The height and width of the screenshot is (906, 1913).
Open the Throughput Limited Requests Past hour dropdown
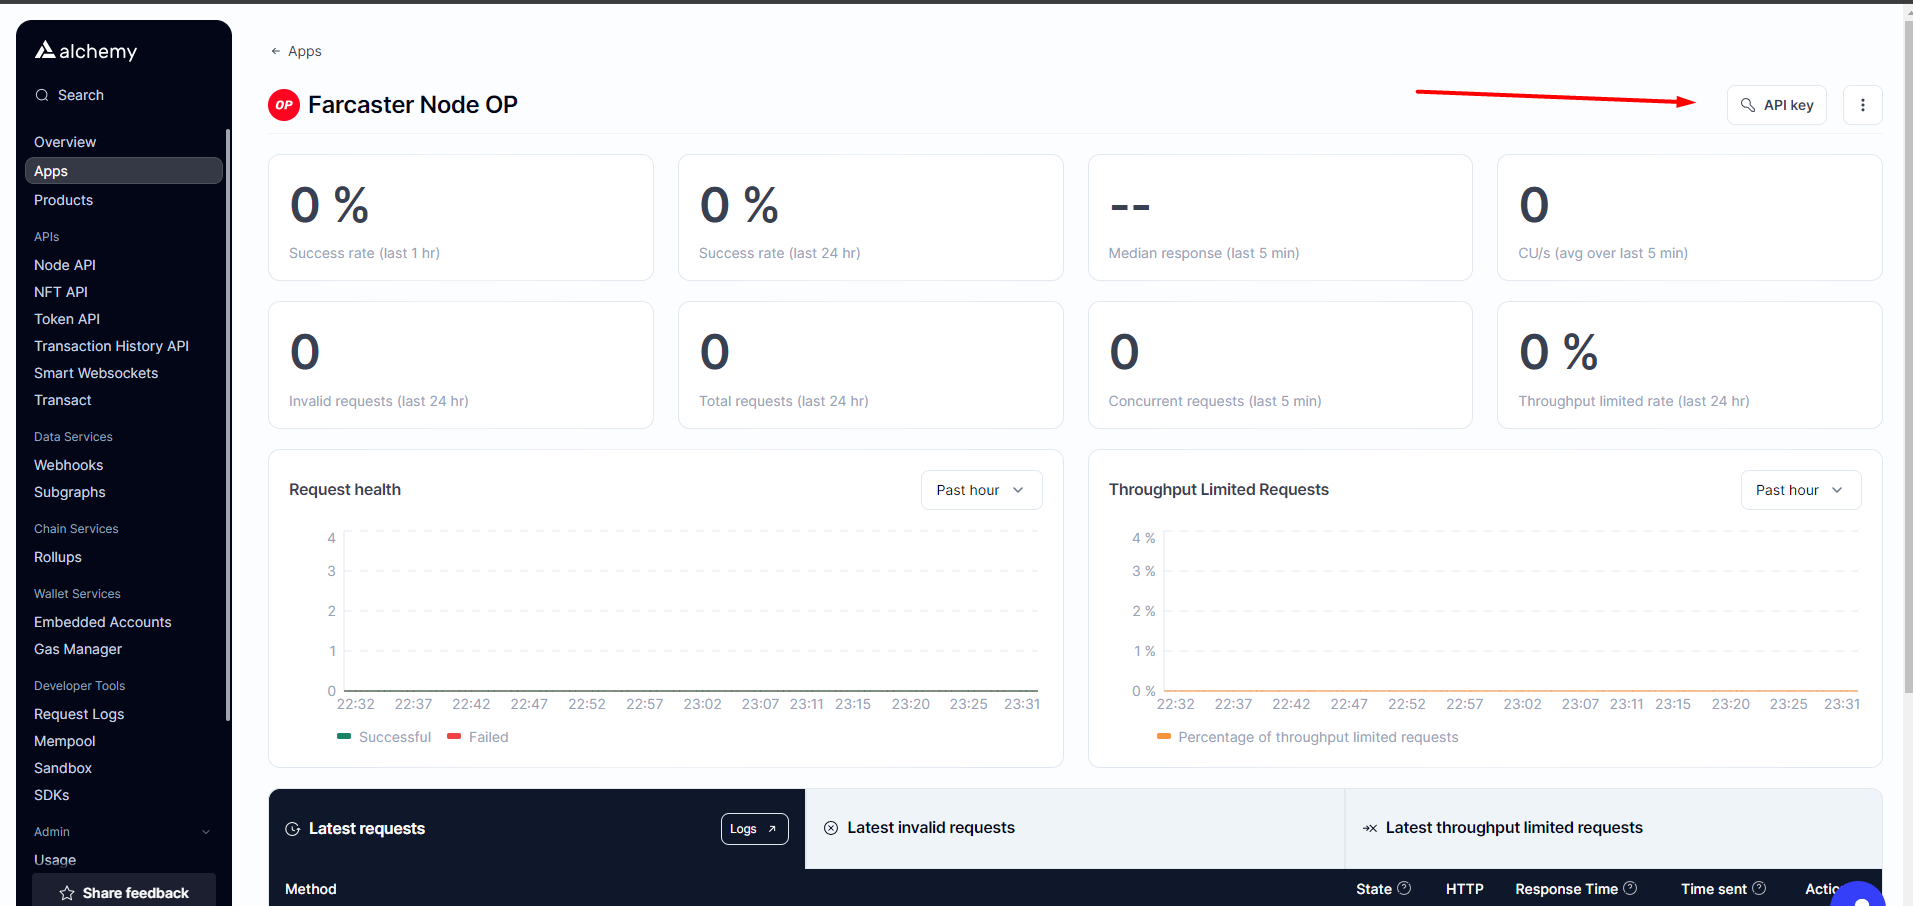[x=1801, y=490]
